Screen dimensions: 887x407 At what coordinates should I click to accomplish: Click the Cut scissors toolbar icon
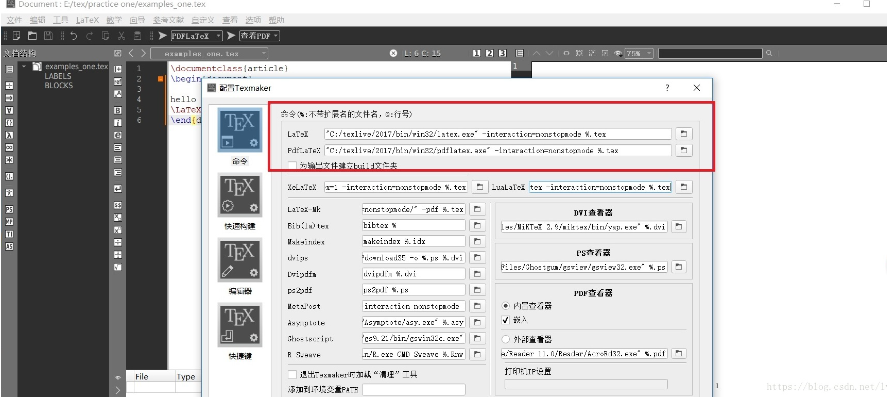121,36
